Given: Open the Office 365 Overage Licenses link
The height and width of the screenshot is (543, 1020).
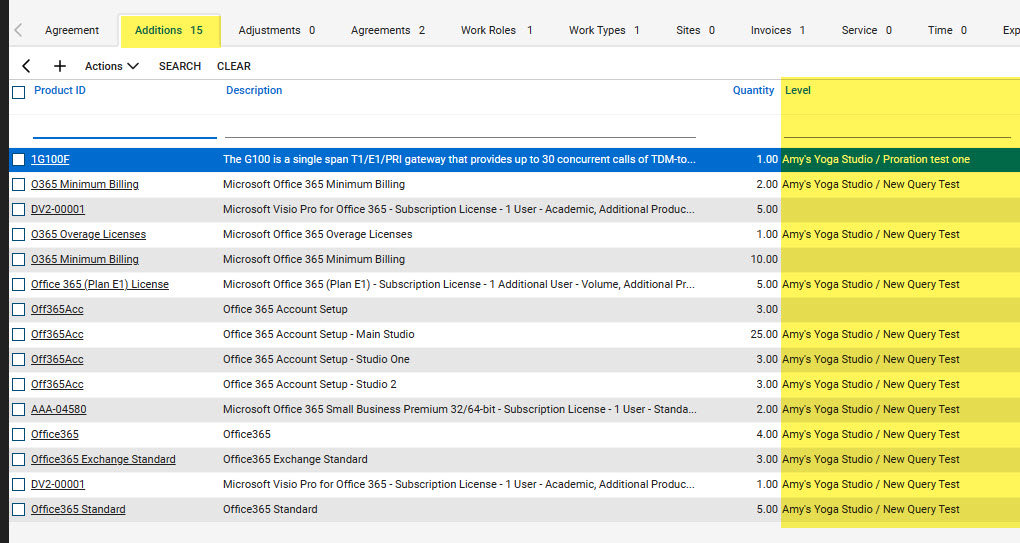Looking at the screenshot, I should [x=88, y=234].
